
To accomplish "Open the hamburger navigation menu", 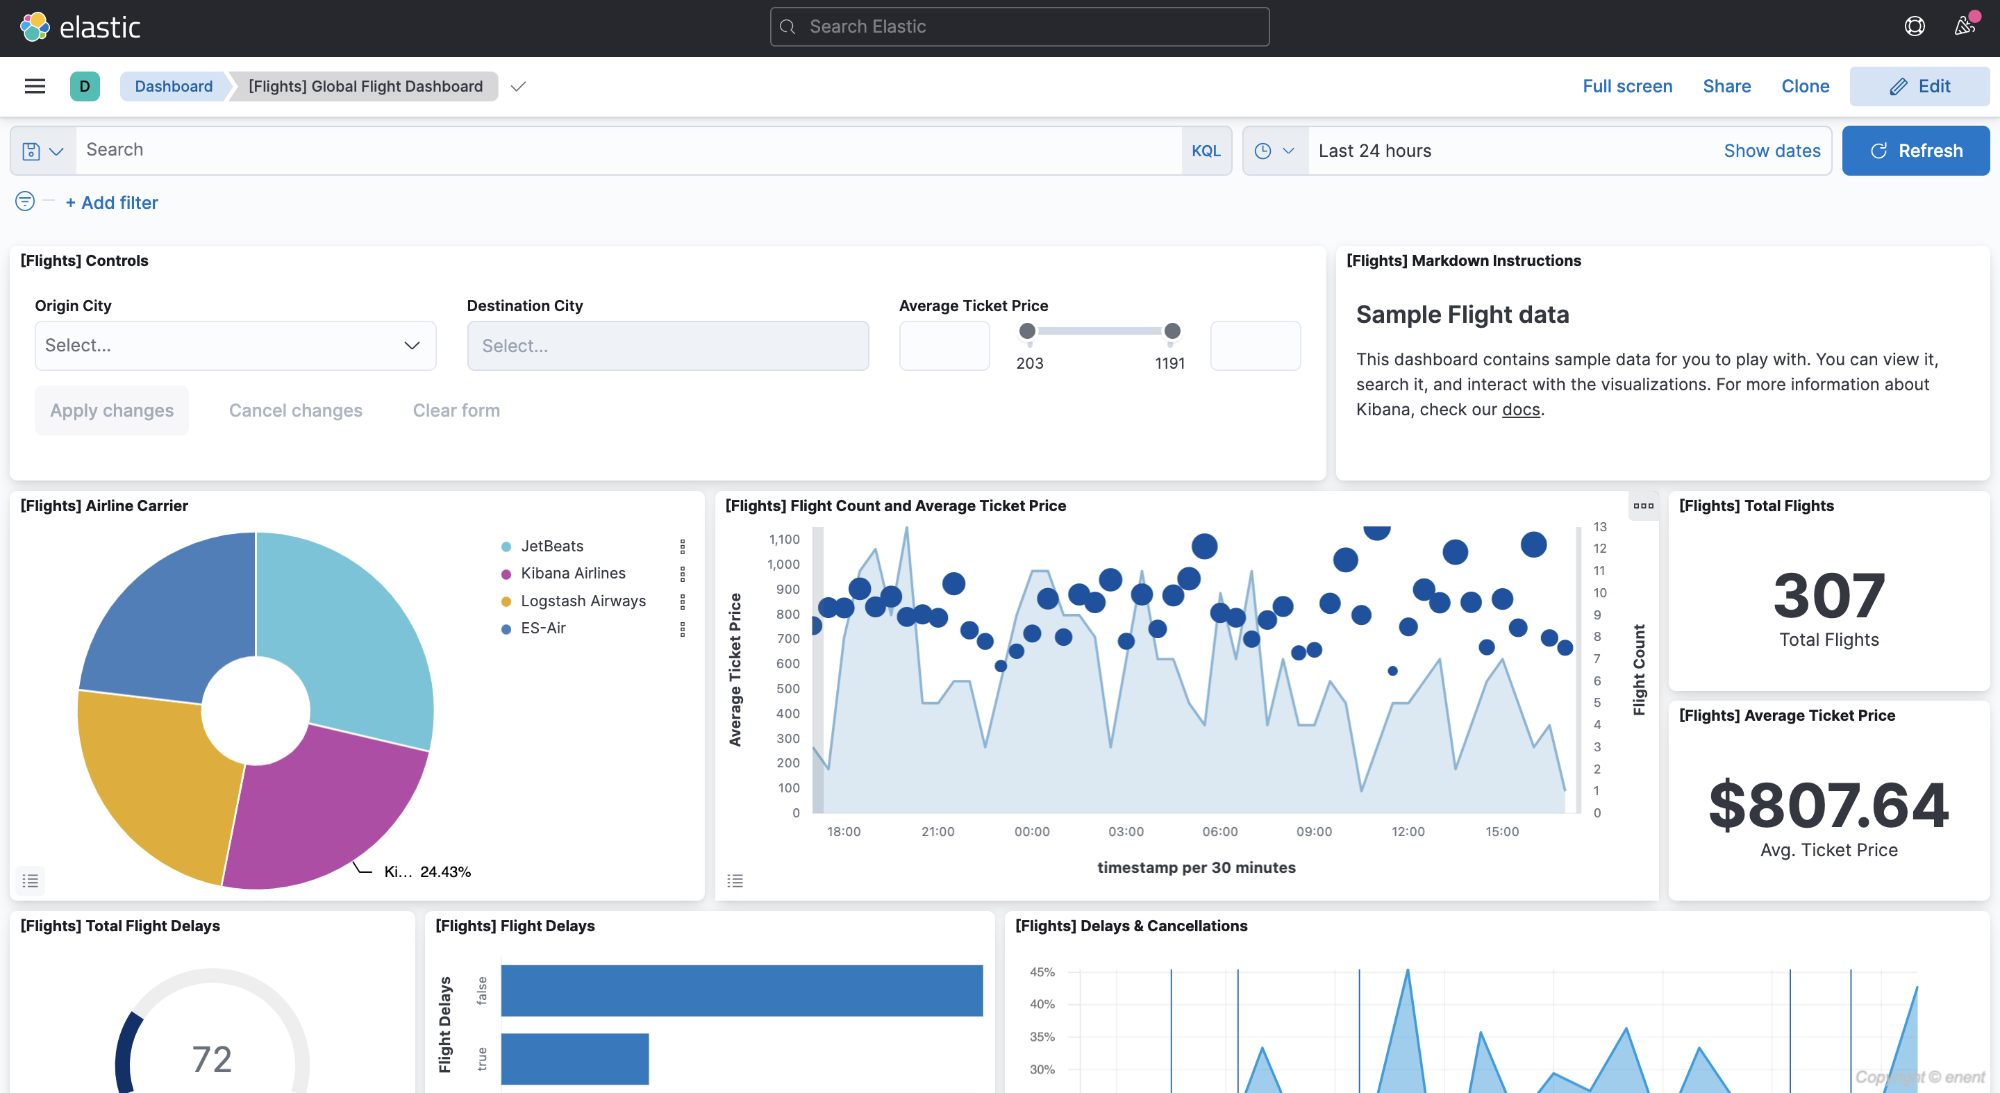I will pyautogui.click(x=35, y=86).
